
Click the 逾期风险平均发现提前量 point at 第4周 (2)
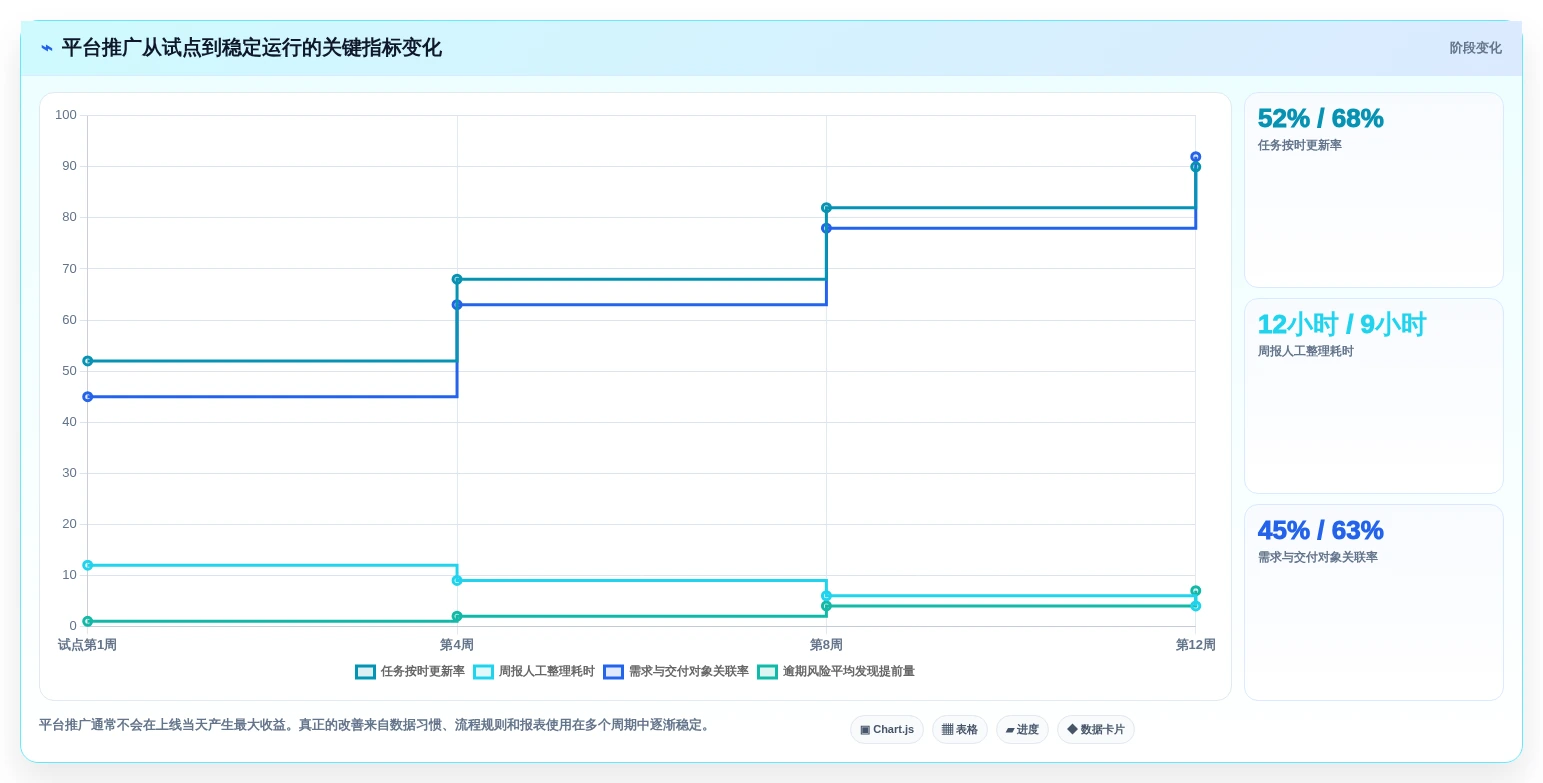point(457,616)
